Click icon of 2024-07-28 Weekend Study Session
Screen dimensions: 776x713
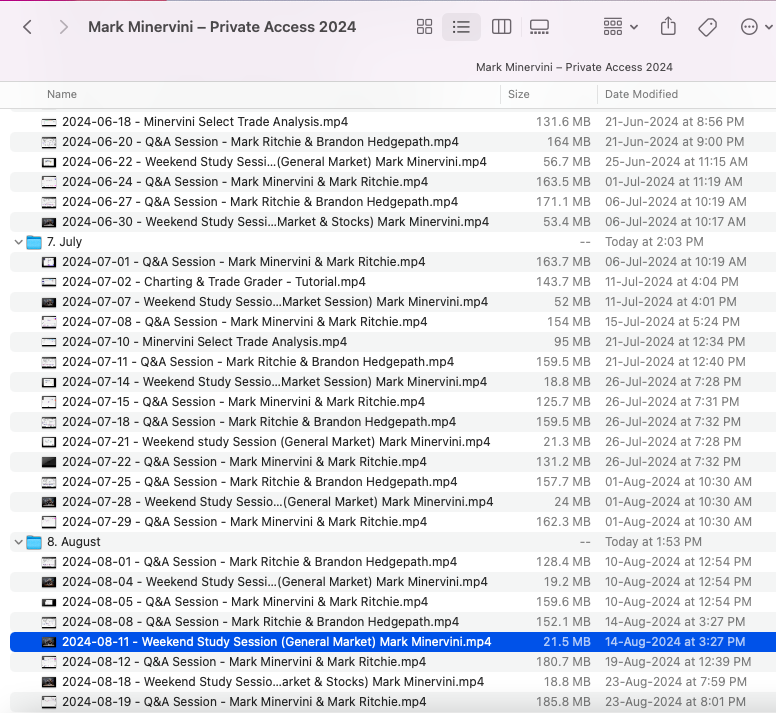[48, 502]
